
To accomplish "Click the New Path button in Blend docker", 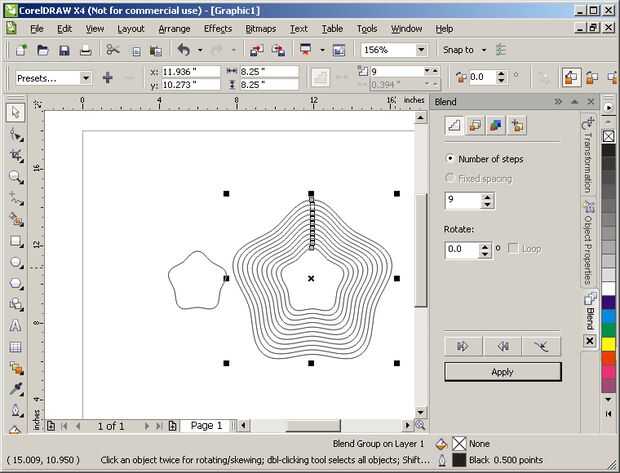I will tap(541, 346).
